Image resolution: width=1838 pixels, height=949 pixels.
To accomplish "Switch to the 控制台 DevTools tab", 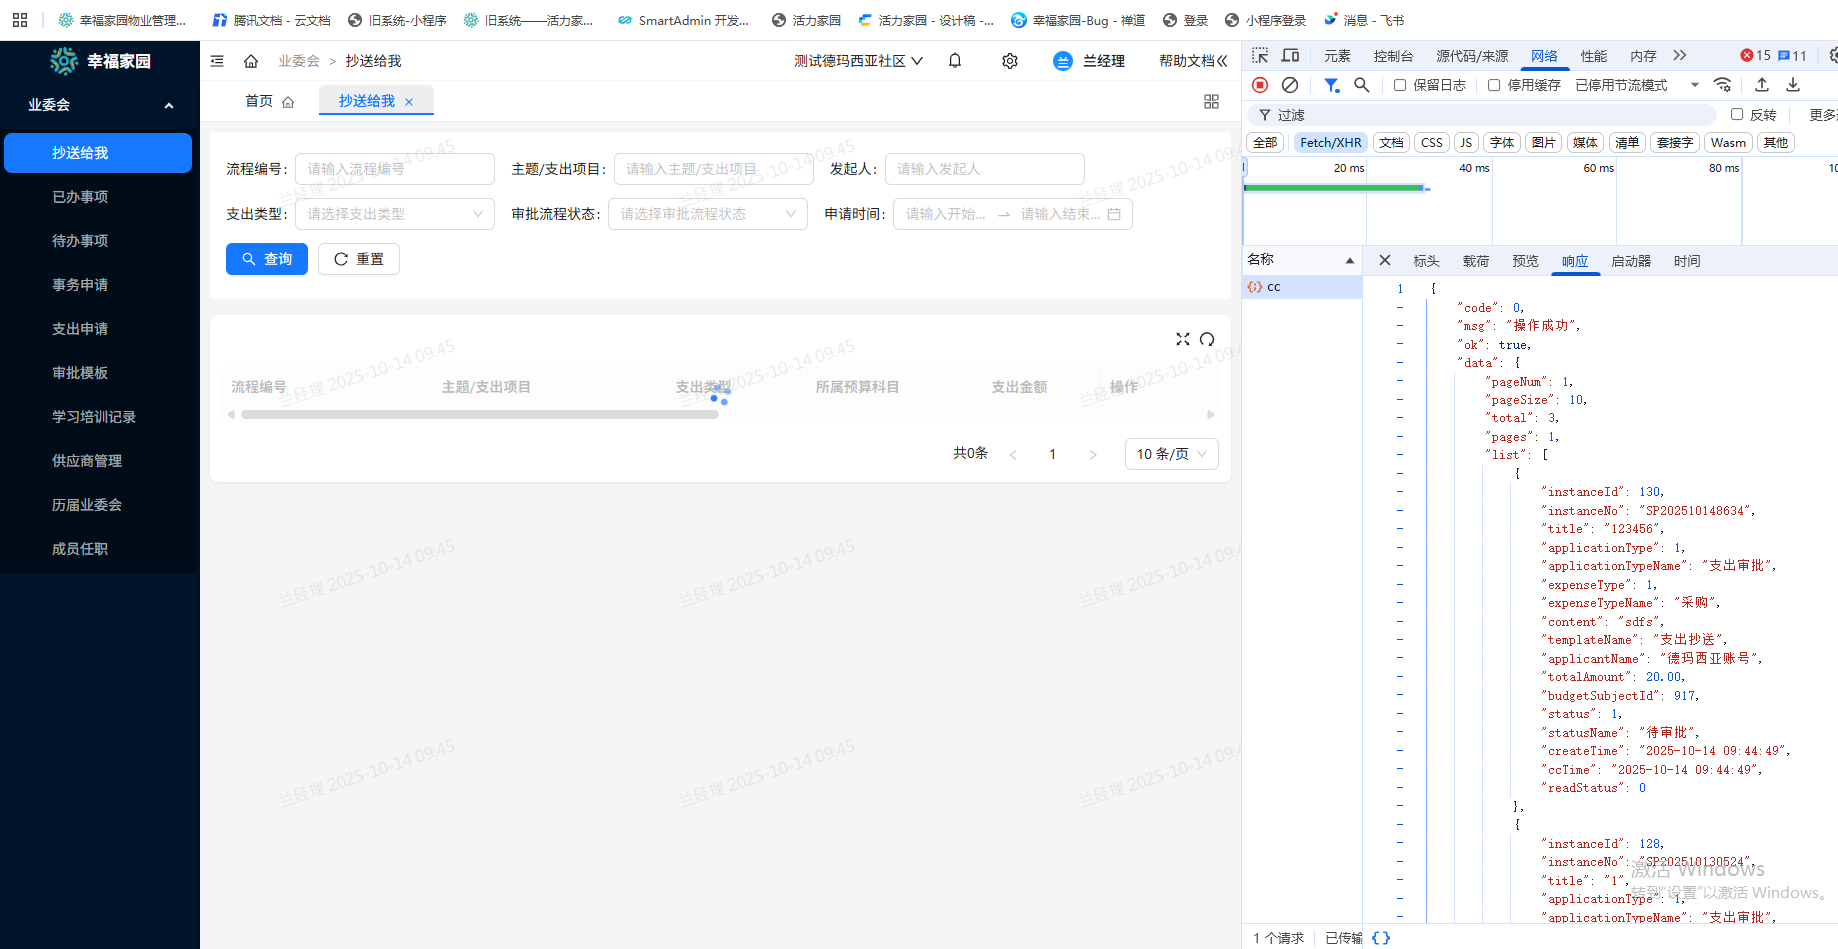I will [1393, 56].
